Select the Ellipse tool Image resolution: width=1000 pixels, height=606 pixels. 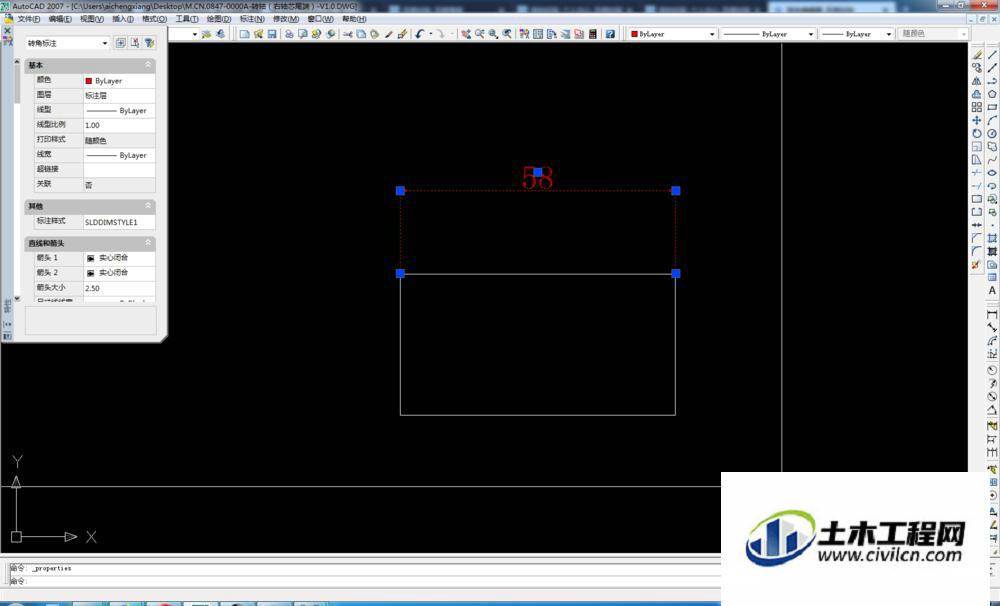coord(992,173)
